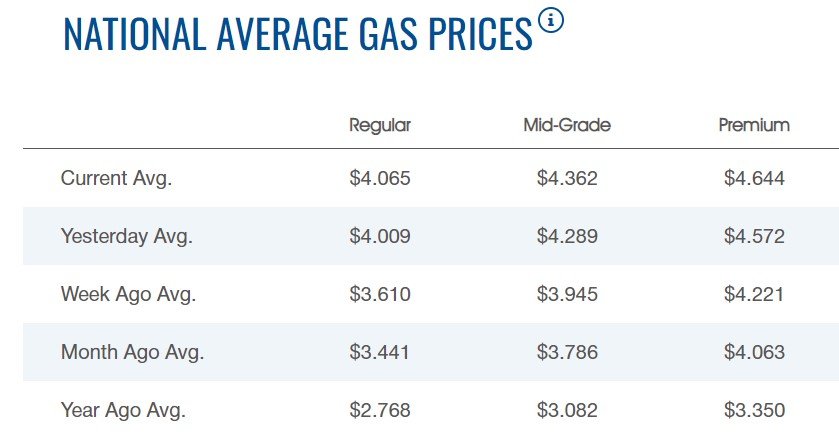Select the Mid-Grade column header
This screenshot has height=435, width=839.
[x=567, y=125]
